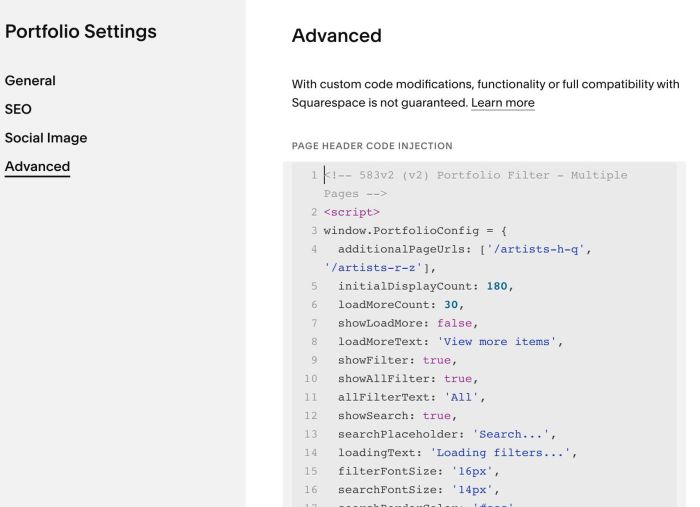This screenshot has height=507, width=700.
Task: Click the allFilterText 'All' string
Action: point(461,398)
